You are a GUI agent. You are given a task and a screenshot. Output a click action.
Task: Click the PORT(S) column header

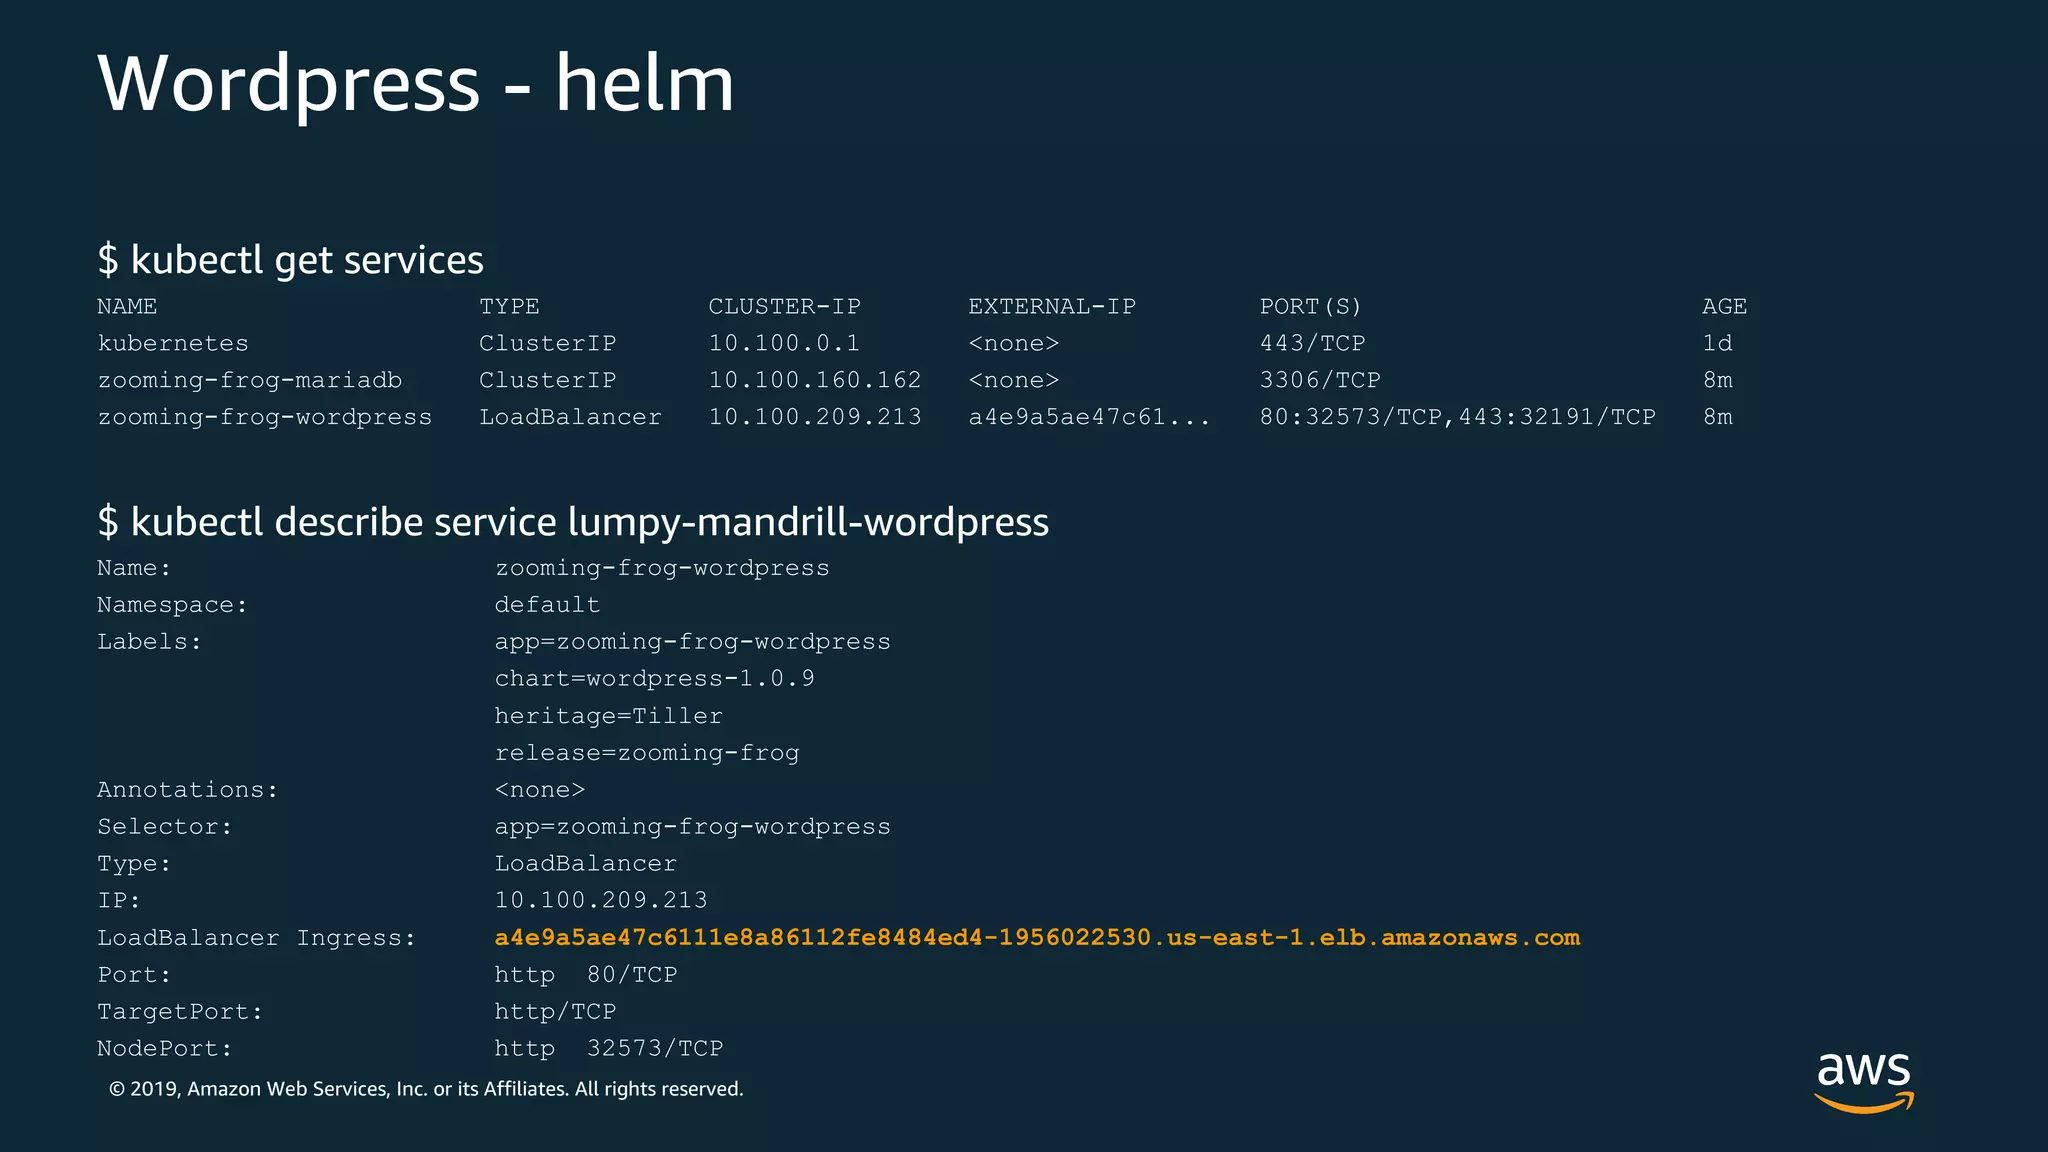click(1310, 306)
